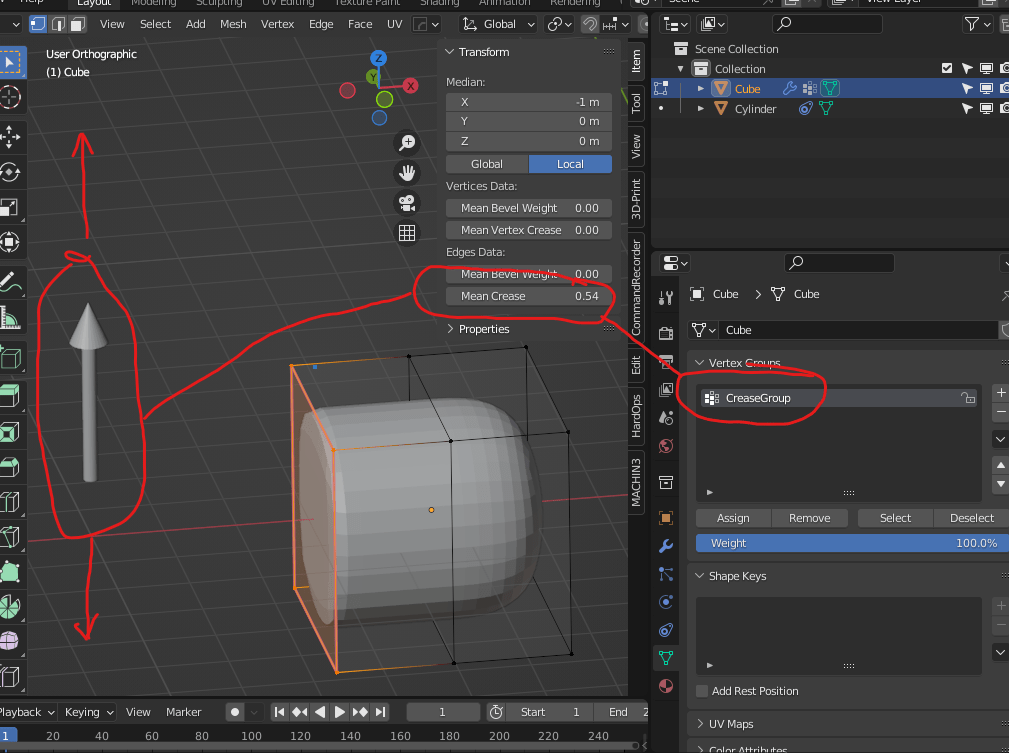The height and width of the screenshot is (753, 1009).
Task: Switch to the UV Editing workspace tab
Action: (x=288, y=4)
